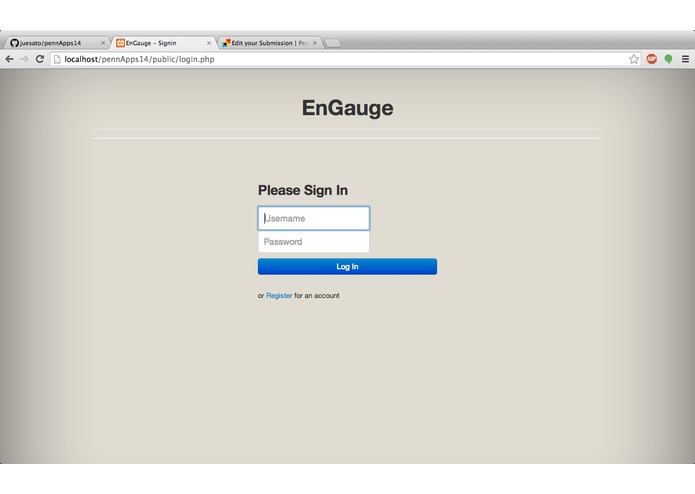Image resolution: width=695 pixels, height=494 pixels.
Task: Go back with the browser back arrow
Action: (x=9, y=59)
